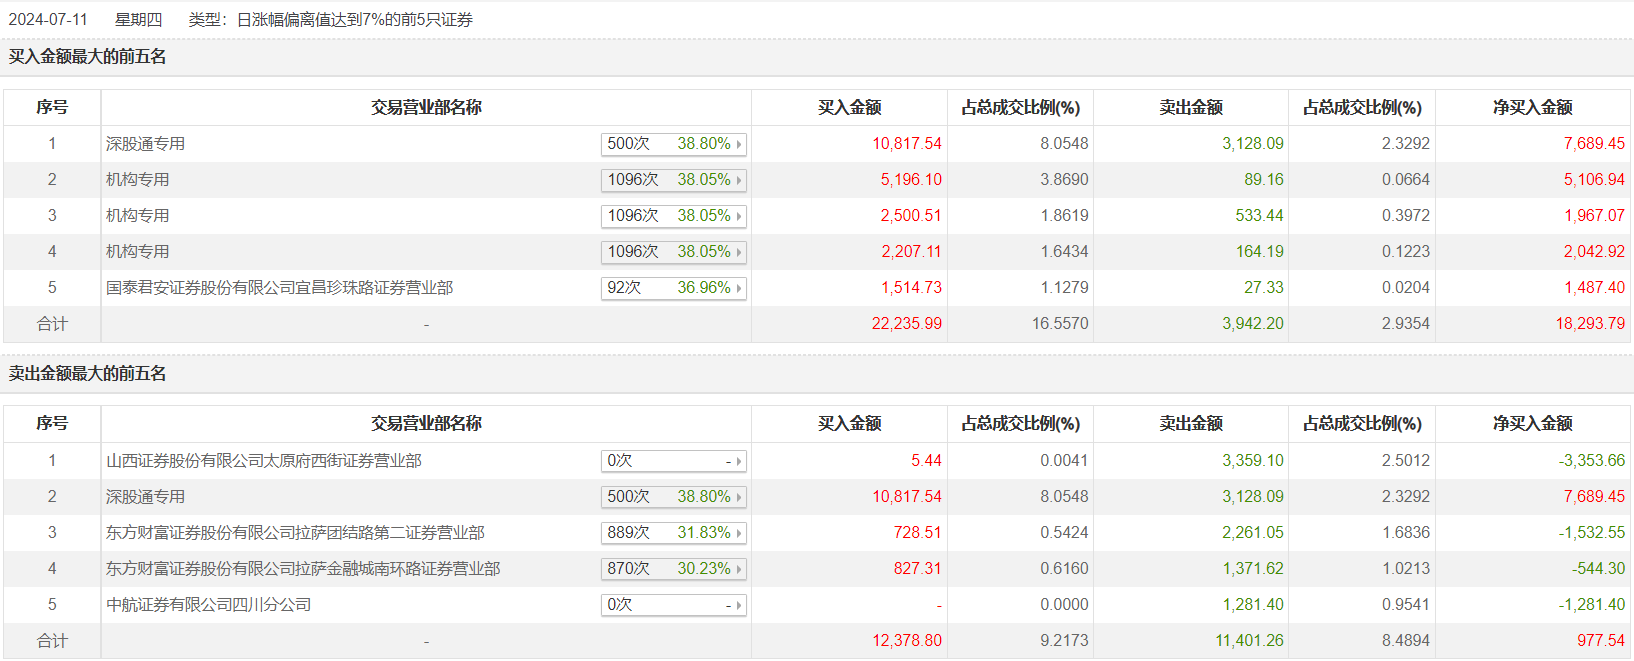Viewport: 1634px width, 661px height.
Task: Click arrow icon in 1096次 box of buy row 4
Action: click(739, 253)
